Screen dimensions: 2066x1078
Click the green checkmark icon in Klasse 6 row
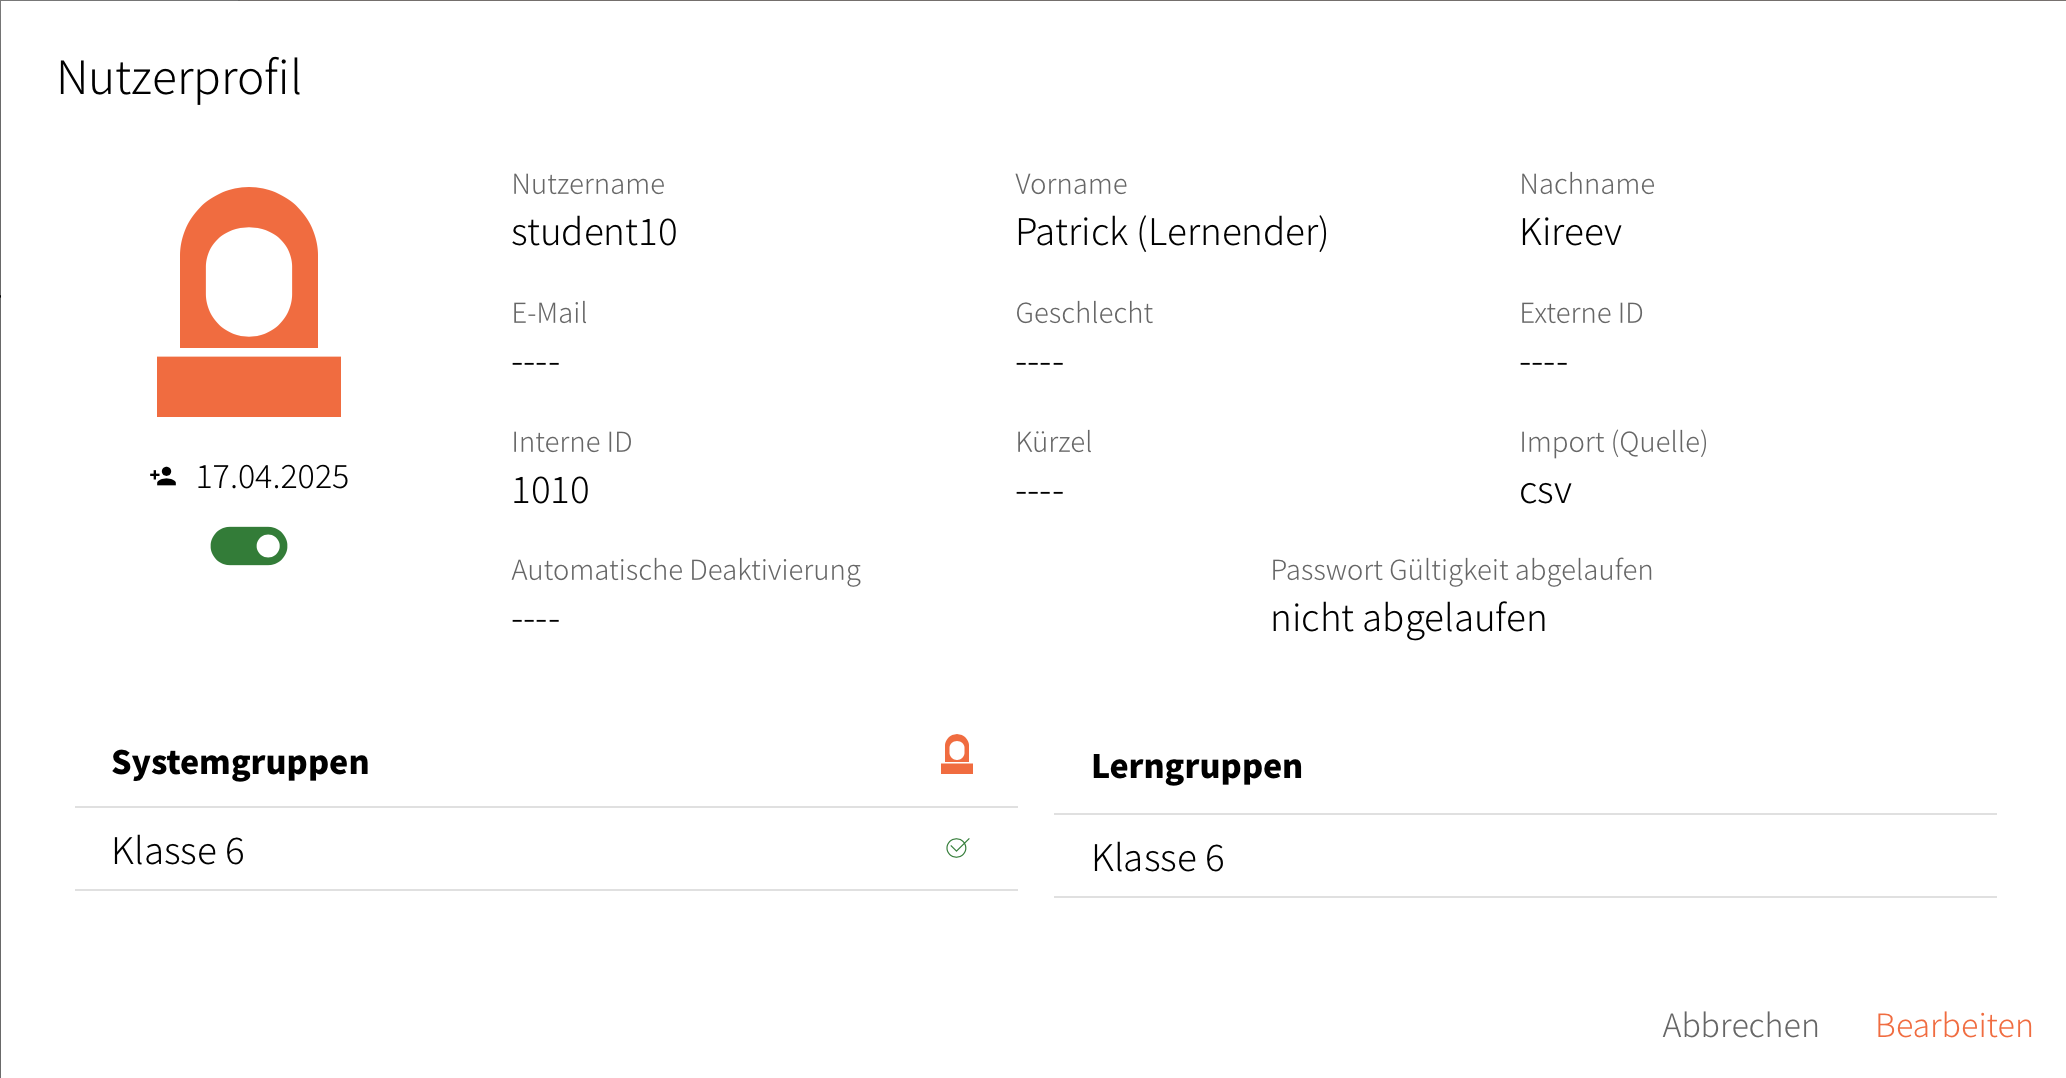tap(957, 848)
